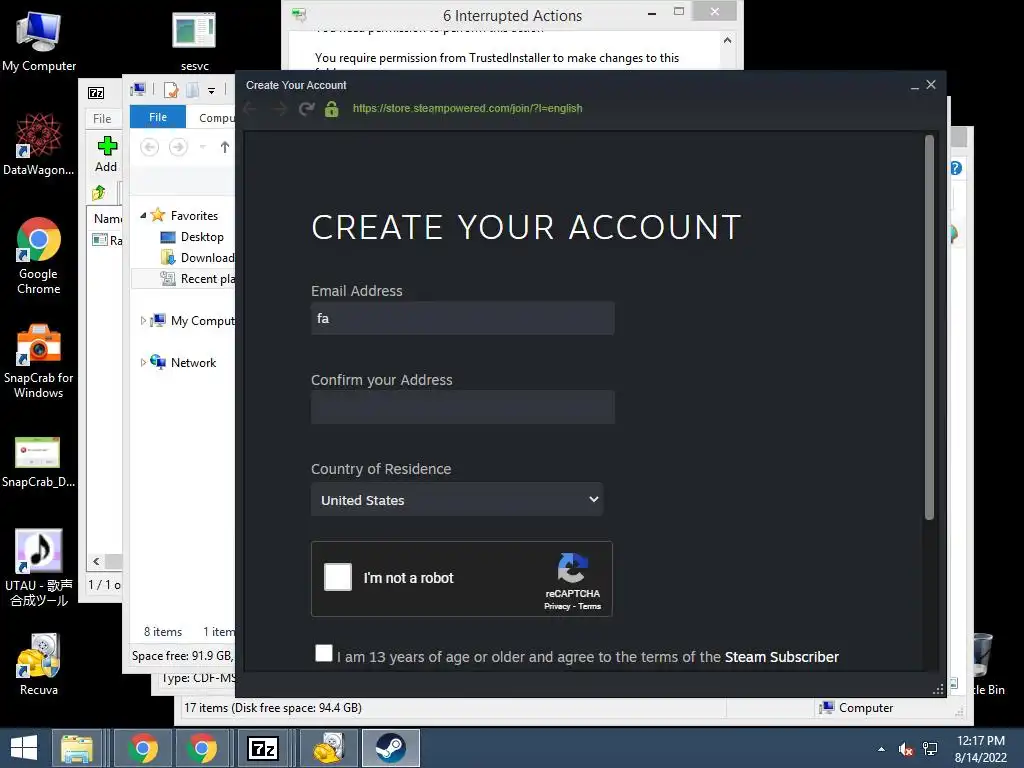
Task: Click the 7-Zip up-folder icon
Action: click(99, 193)
